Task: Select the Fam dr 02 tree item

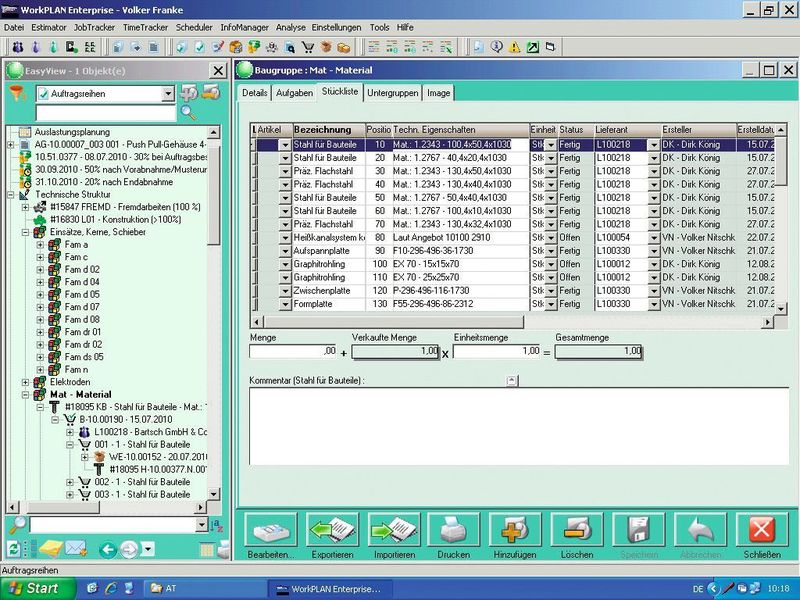Action: 83,344
